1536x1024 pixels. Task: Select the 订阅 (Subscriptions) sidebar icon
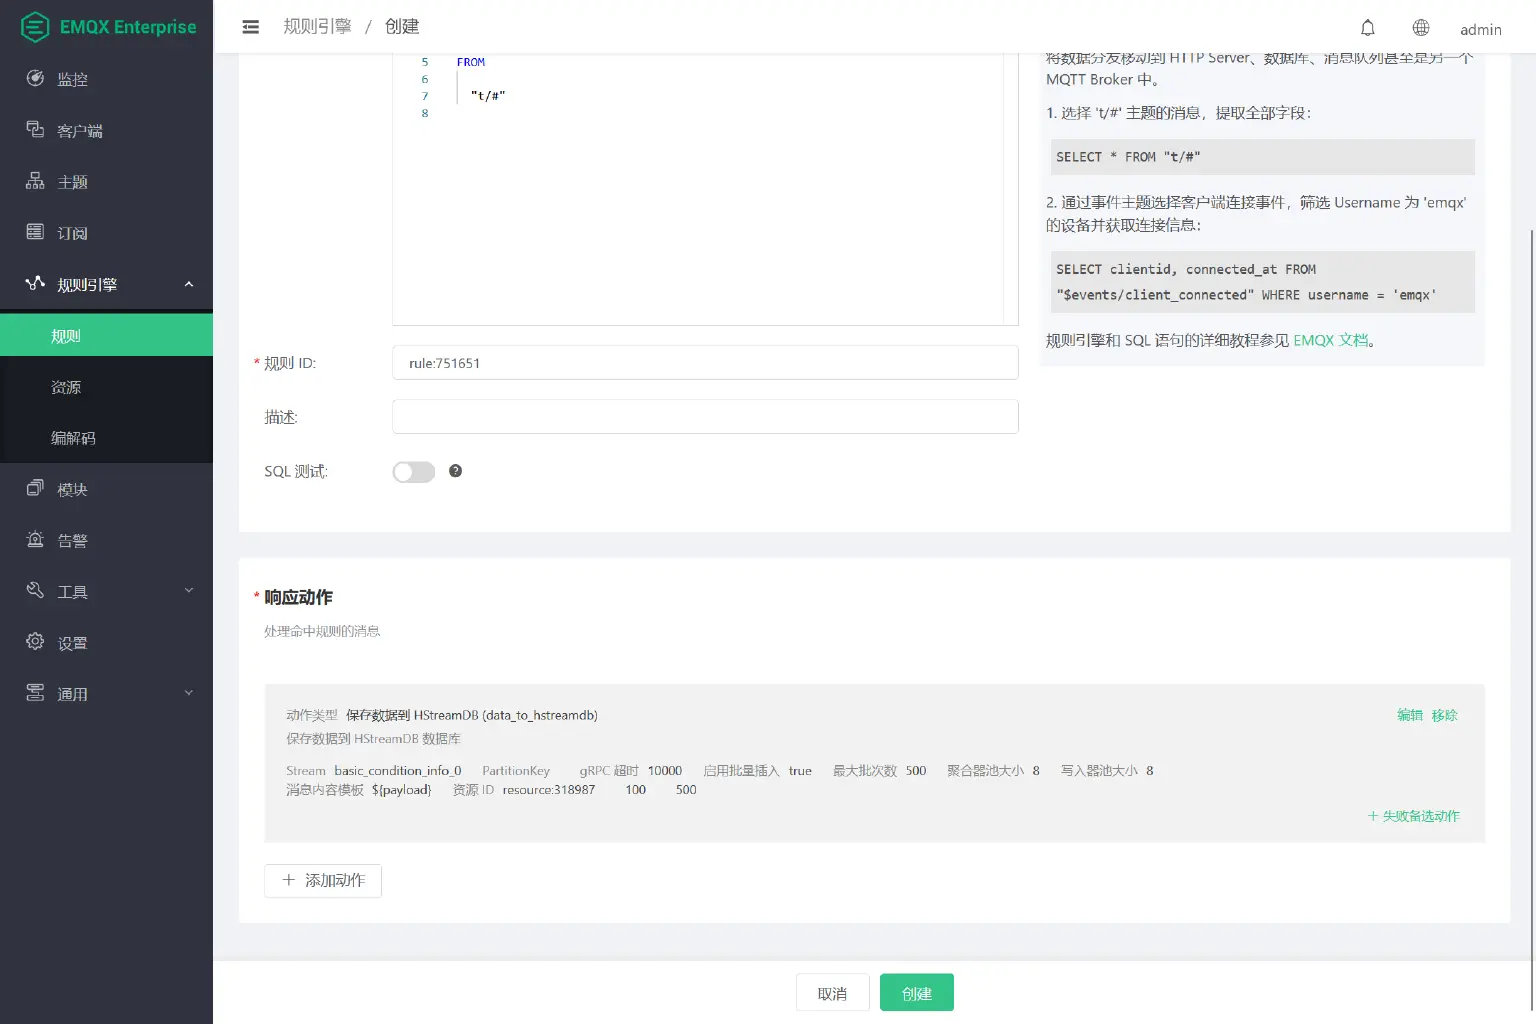click(x=36, y=232)
